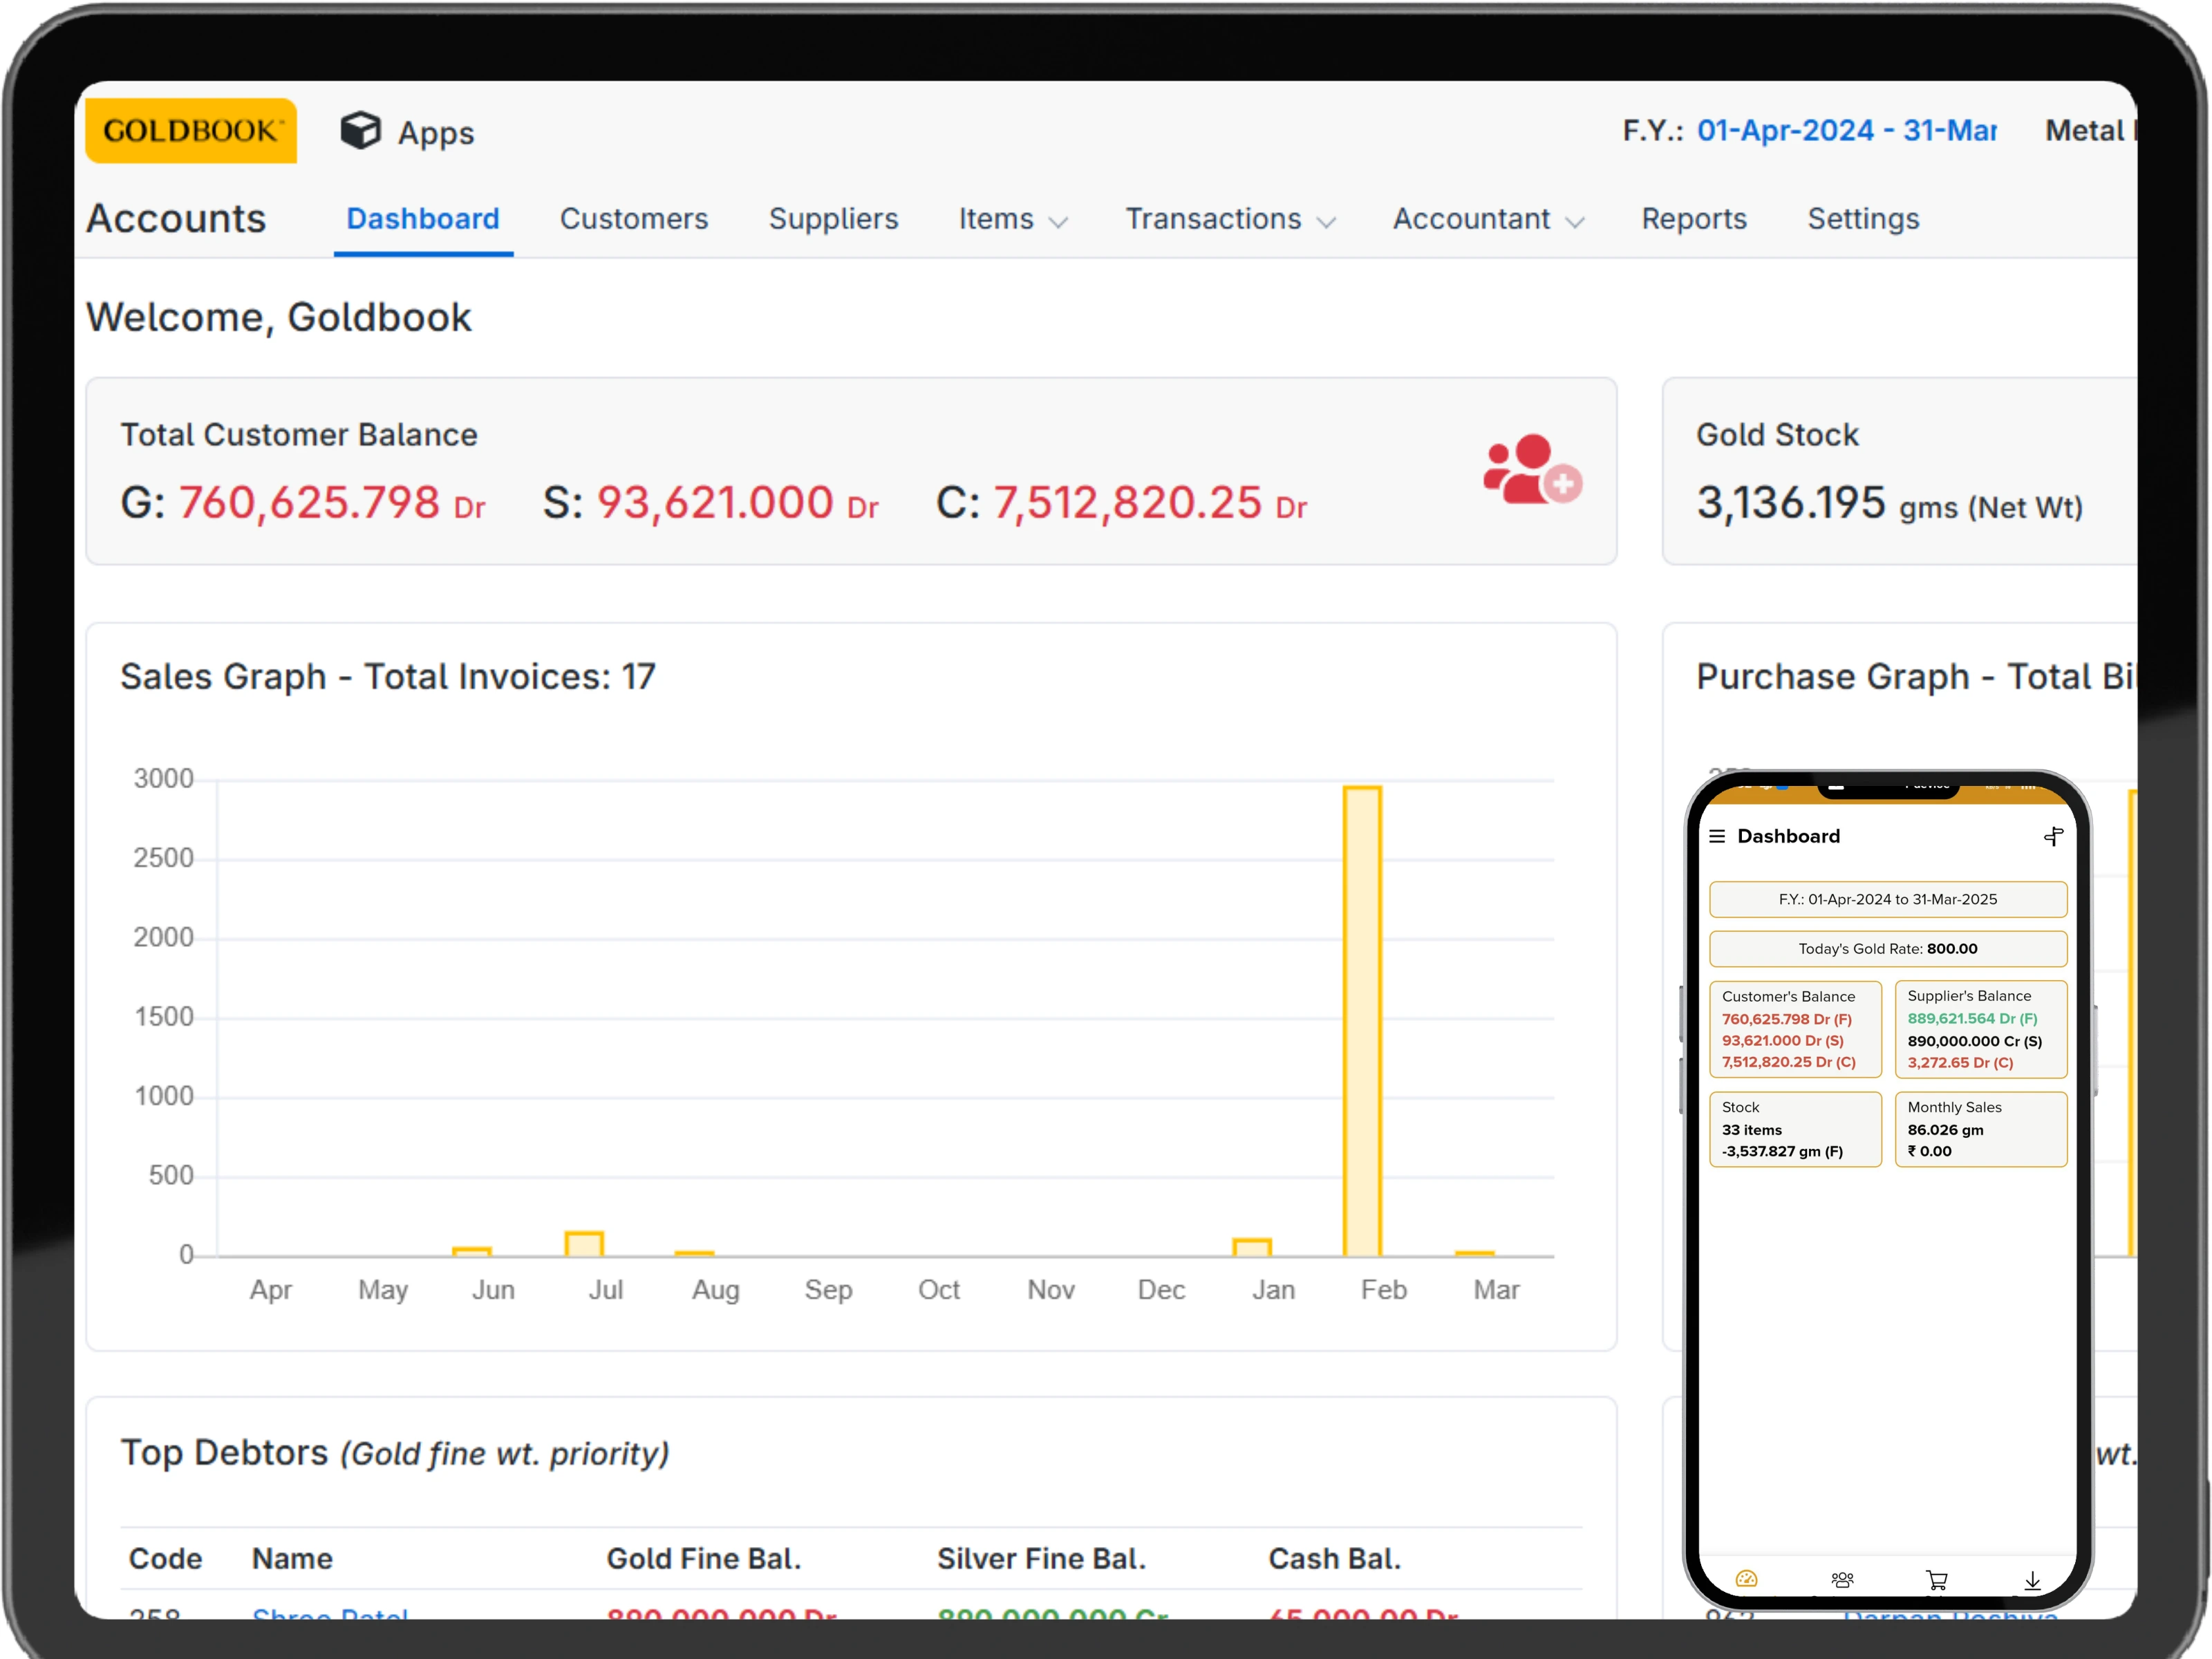This screenshot has width=2212, height=1659.
Task: Tap the signpost icon on phone header
Action: point(2053,836)
